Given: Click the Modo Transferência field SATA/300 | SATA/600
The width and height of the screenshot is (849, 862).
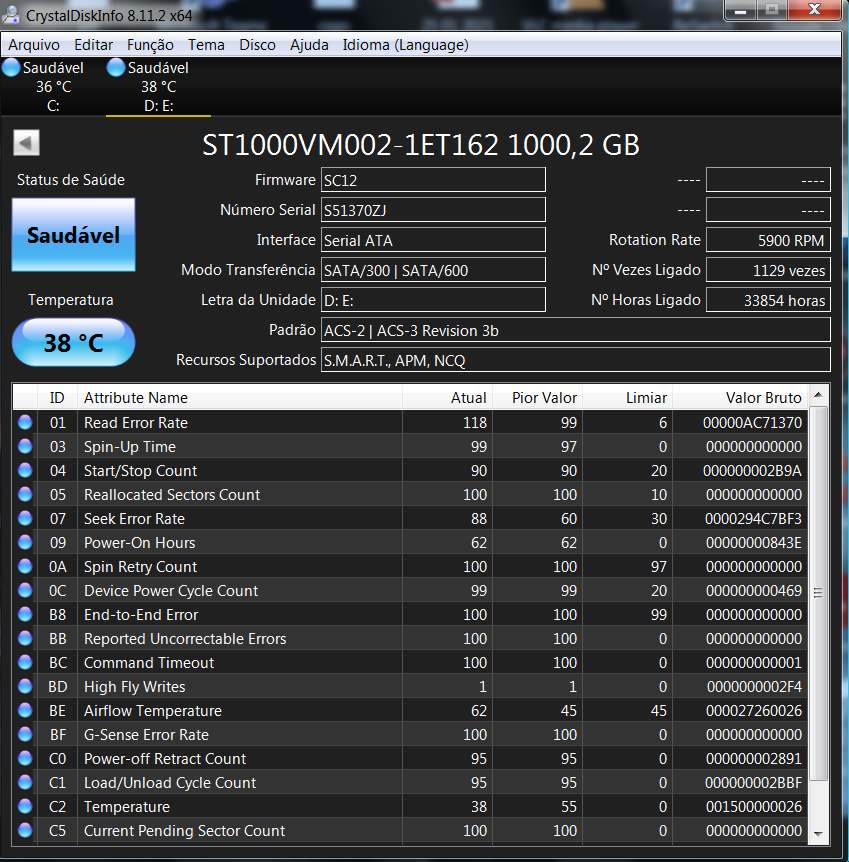Looking at the screenshot, I should pyautogui.click(x=433, y=270).
